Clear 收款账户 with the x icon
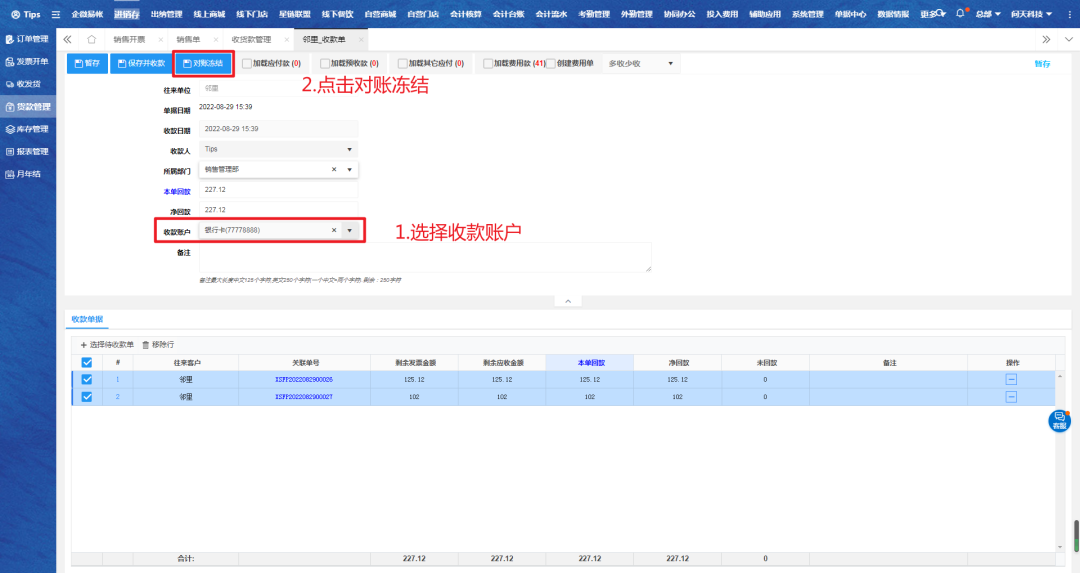The width and height of the screenshot is (1080, 573). (x=334, y=230)
